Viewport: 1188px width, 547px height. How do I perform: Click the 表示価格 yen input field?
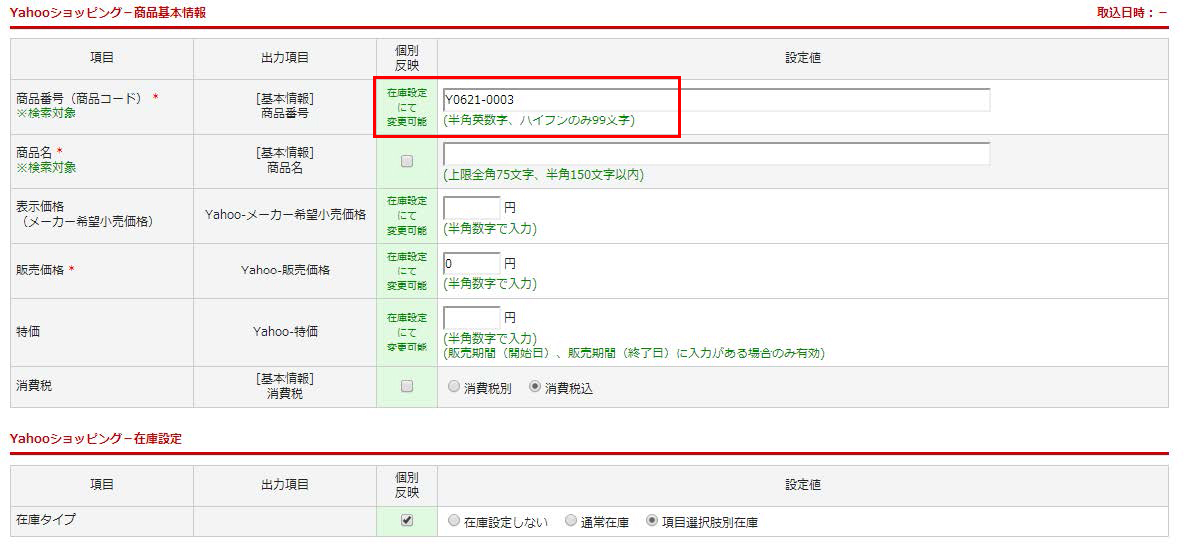click(x=471, y=208)
